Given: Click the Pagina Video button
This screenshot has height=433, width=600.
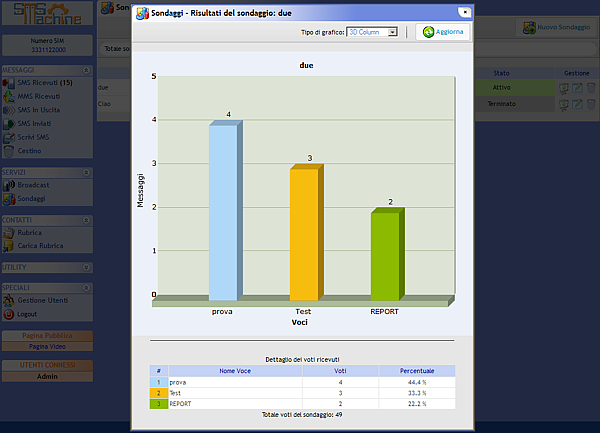Looking at the screenshot, I should click(47, 347).
